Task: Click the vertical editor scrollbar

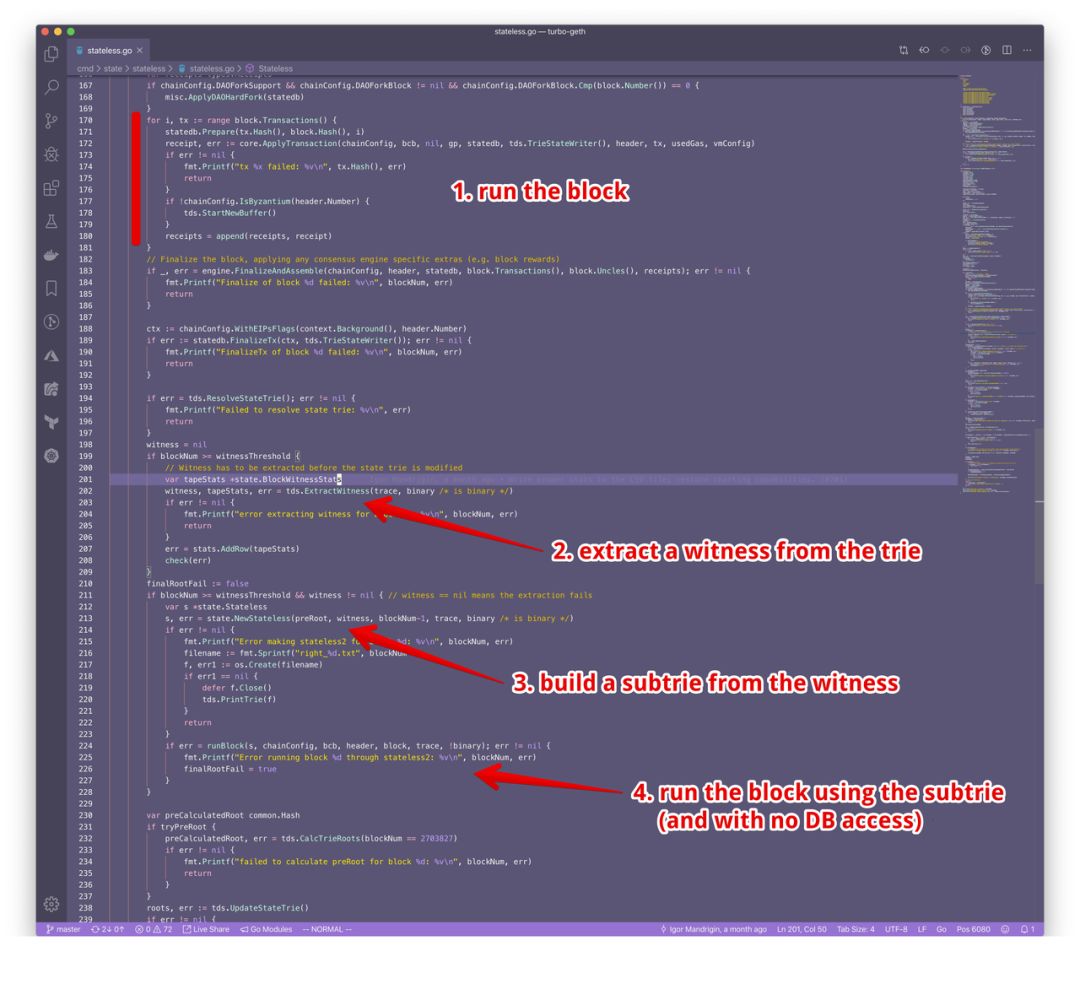Action: click(1039, 506)
